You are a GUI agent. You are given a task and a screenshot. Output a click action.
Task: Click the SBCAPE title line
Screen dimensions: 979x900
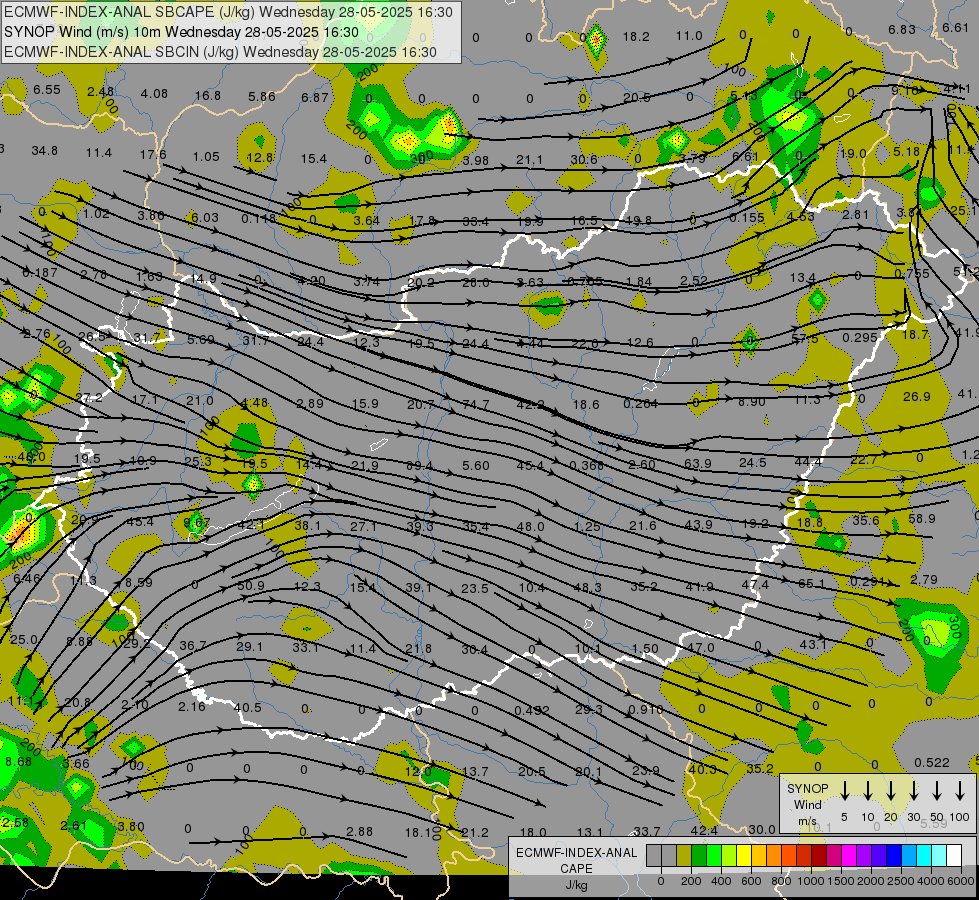click(x=229, y=12)
